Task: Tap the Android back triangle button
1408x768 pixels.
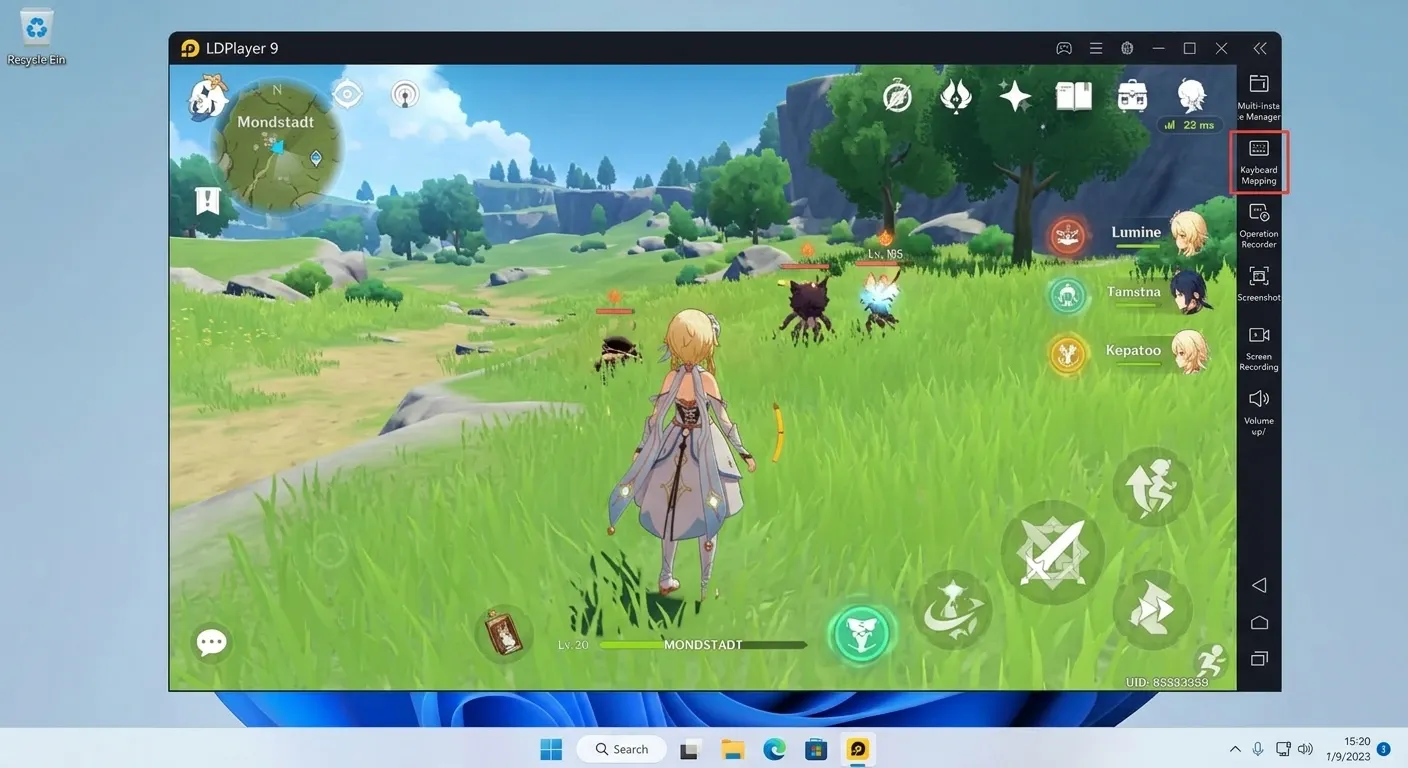Action: point(1259,585)
